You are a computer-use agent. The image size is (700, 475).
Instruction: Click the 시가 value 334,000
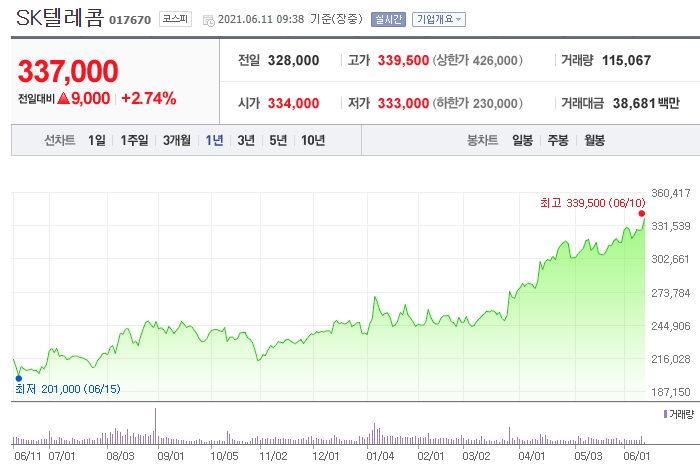pos(293,103)
